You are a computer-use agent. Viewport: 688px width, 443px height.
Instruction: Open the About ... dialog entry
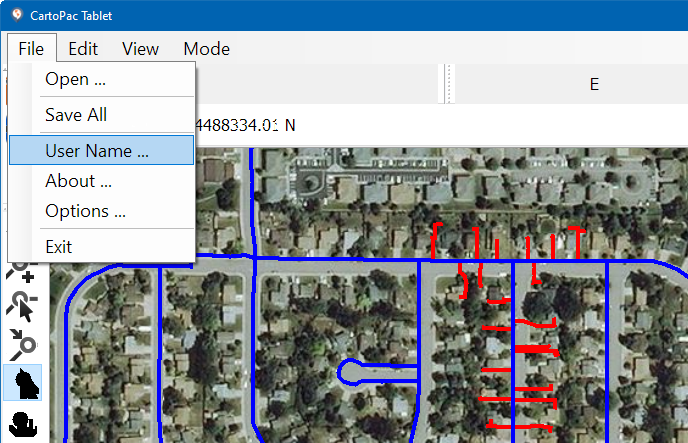pos(101,181)
